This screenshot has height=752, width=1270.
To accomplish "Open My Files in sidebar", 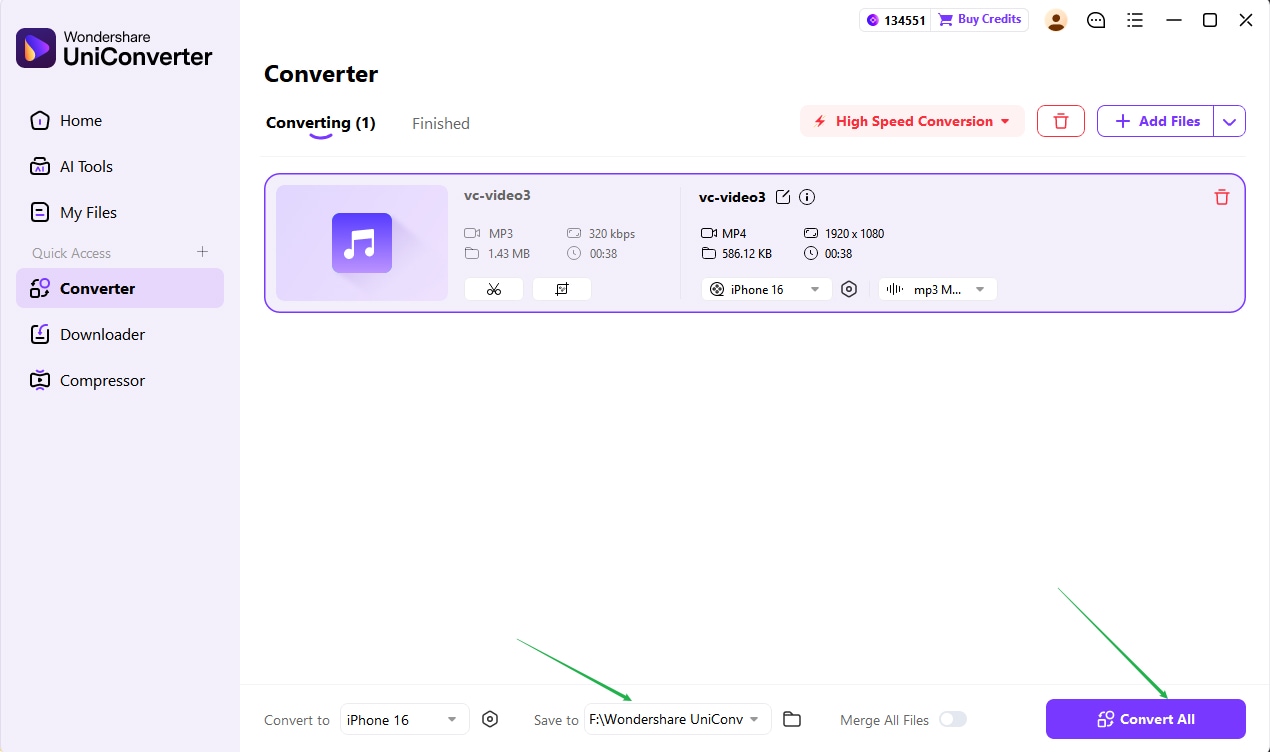I will (x=120, y=213).
